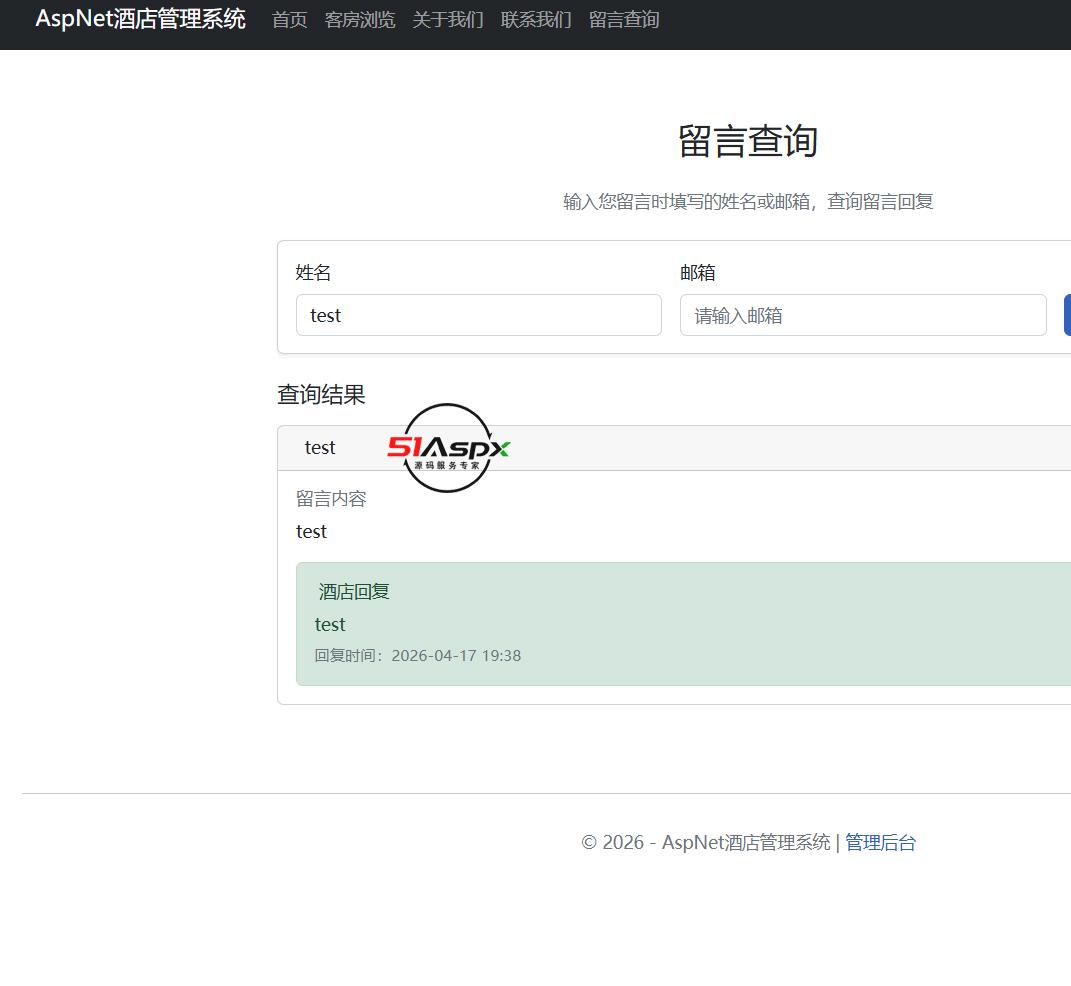
Task: Click the 留言内容 label
Action: pos(331,499)
